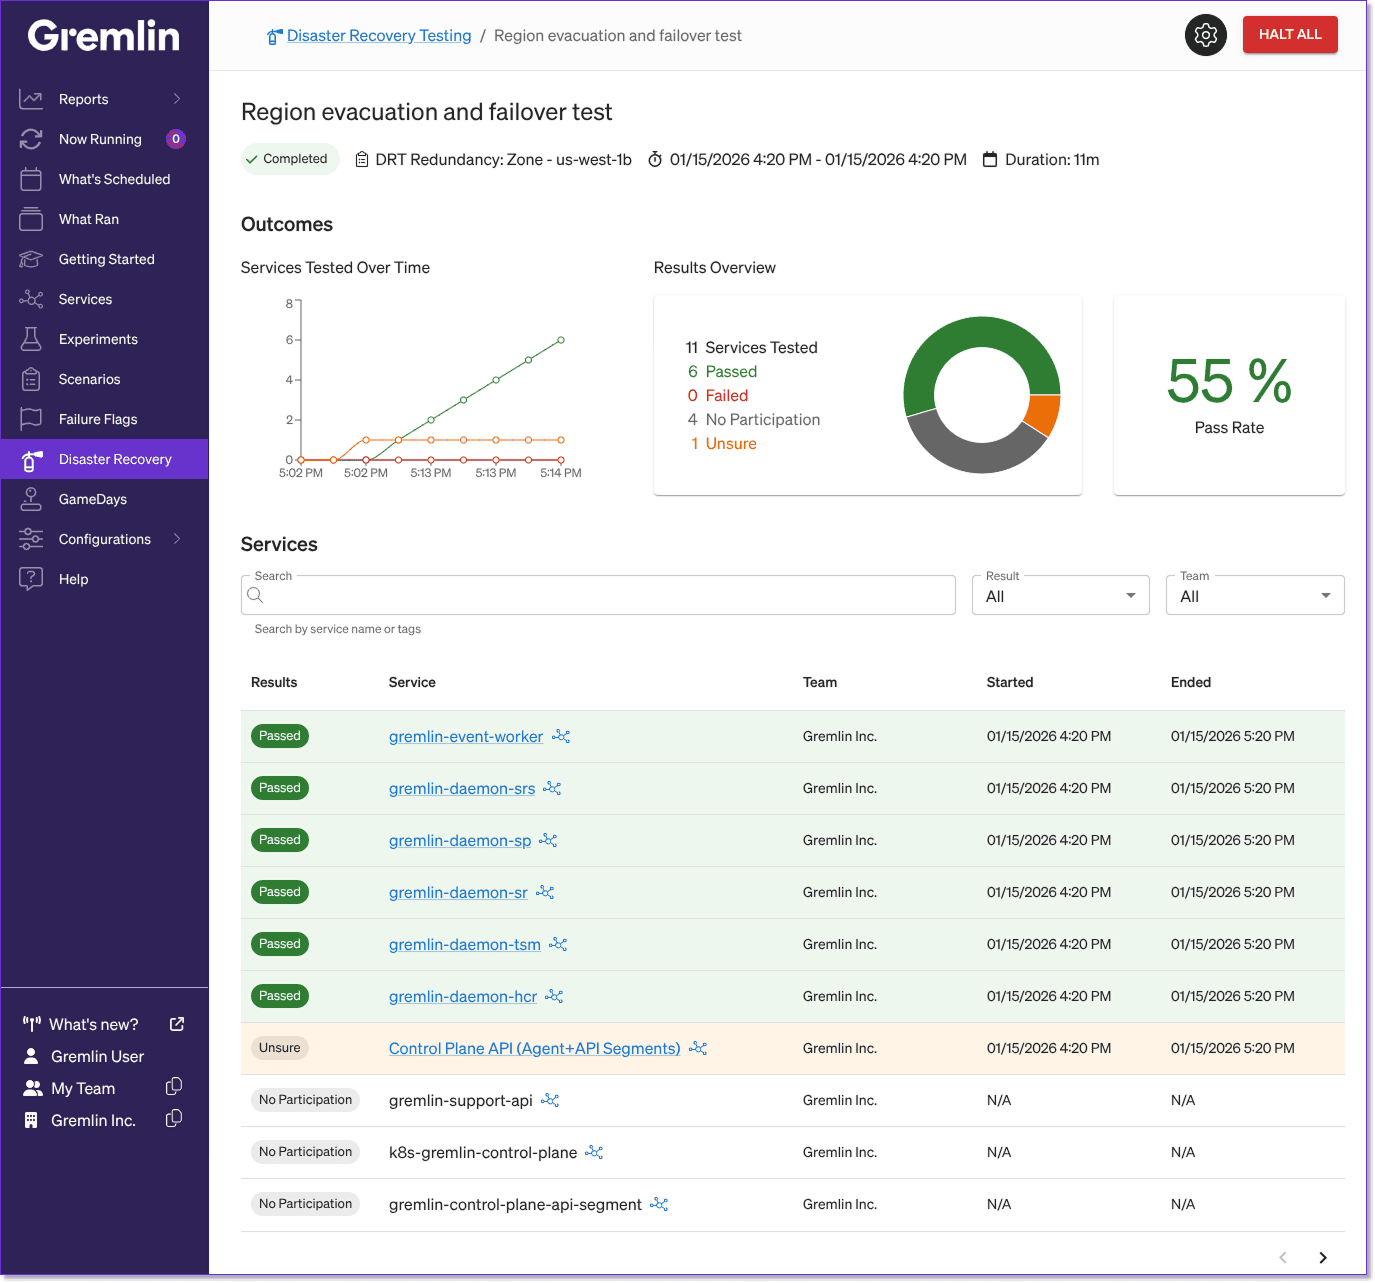1375x1283 pixels.
Task: Click the Failure Flags flag icon
Action: pos(31,419)
